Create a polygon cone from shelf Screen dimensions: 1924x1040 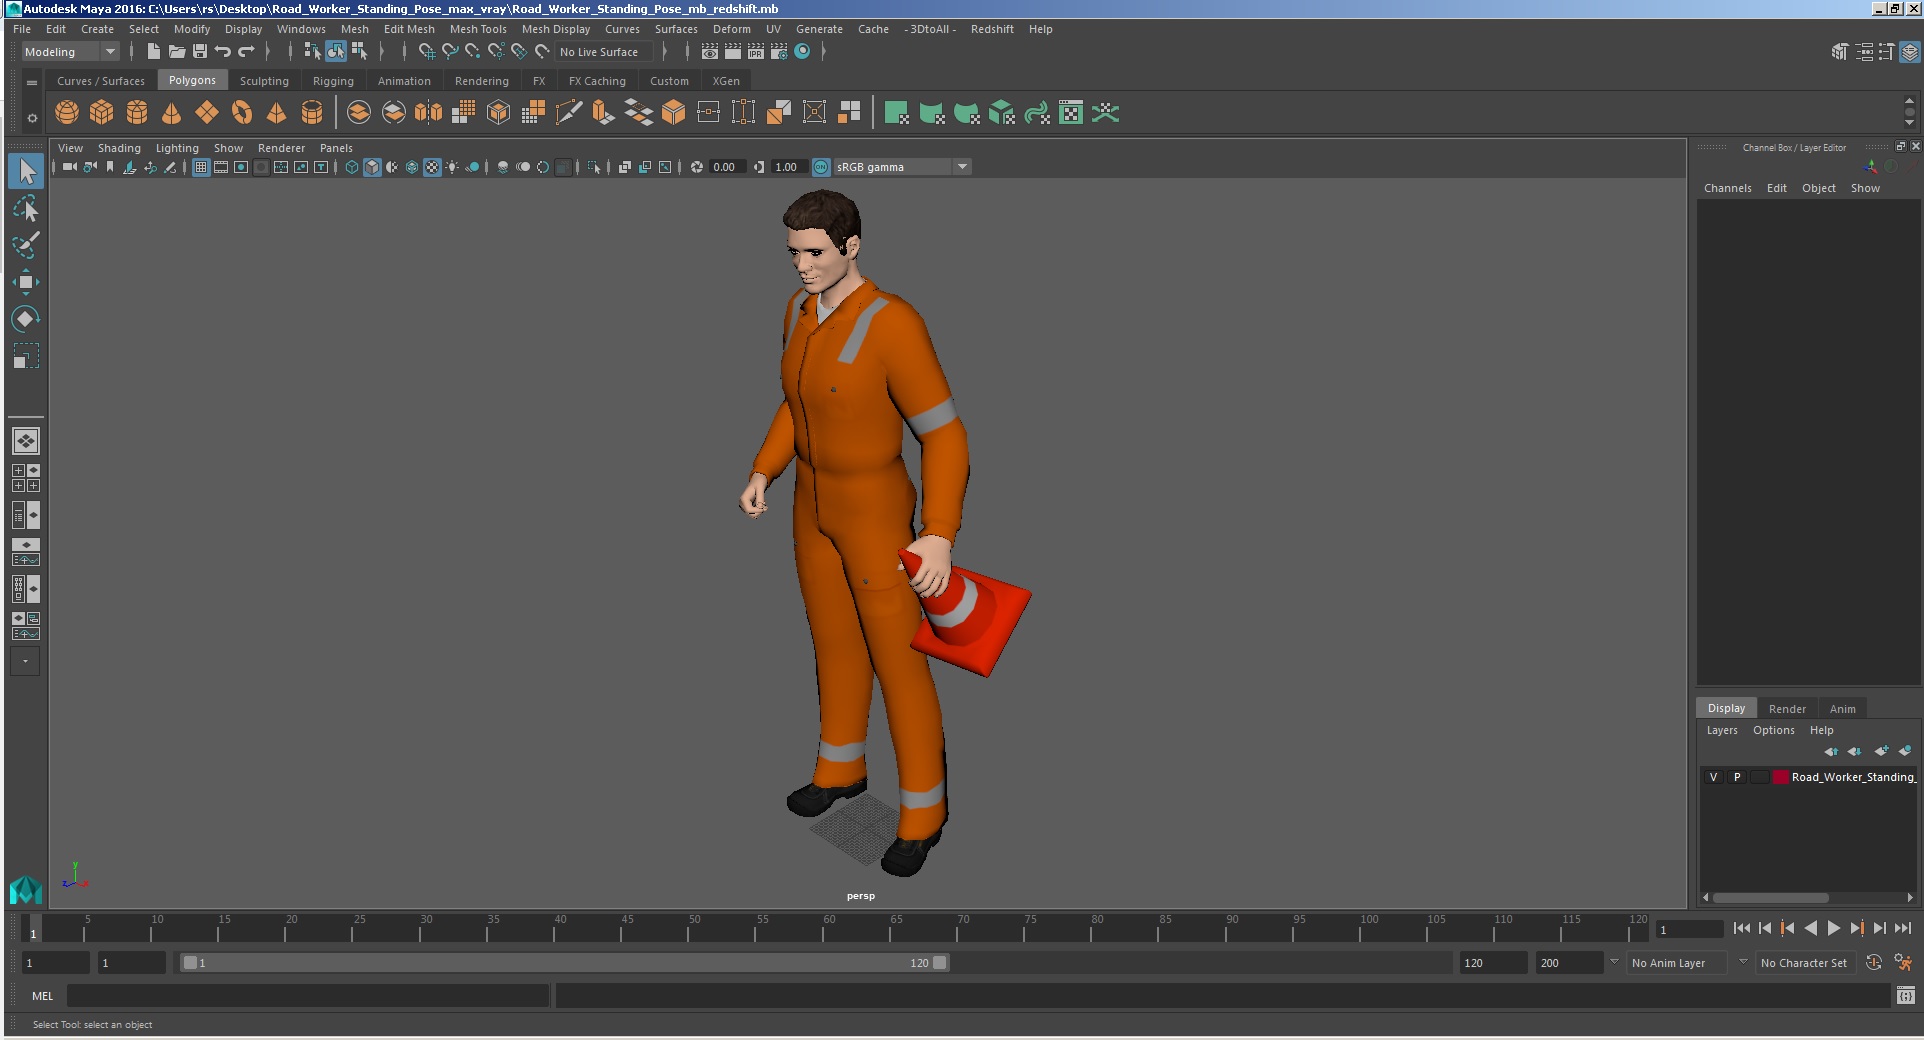click(172, 113)
